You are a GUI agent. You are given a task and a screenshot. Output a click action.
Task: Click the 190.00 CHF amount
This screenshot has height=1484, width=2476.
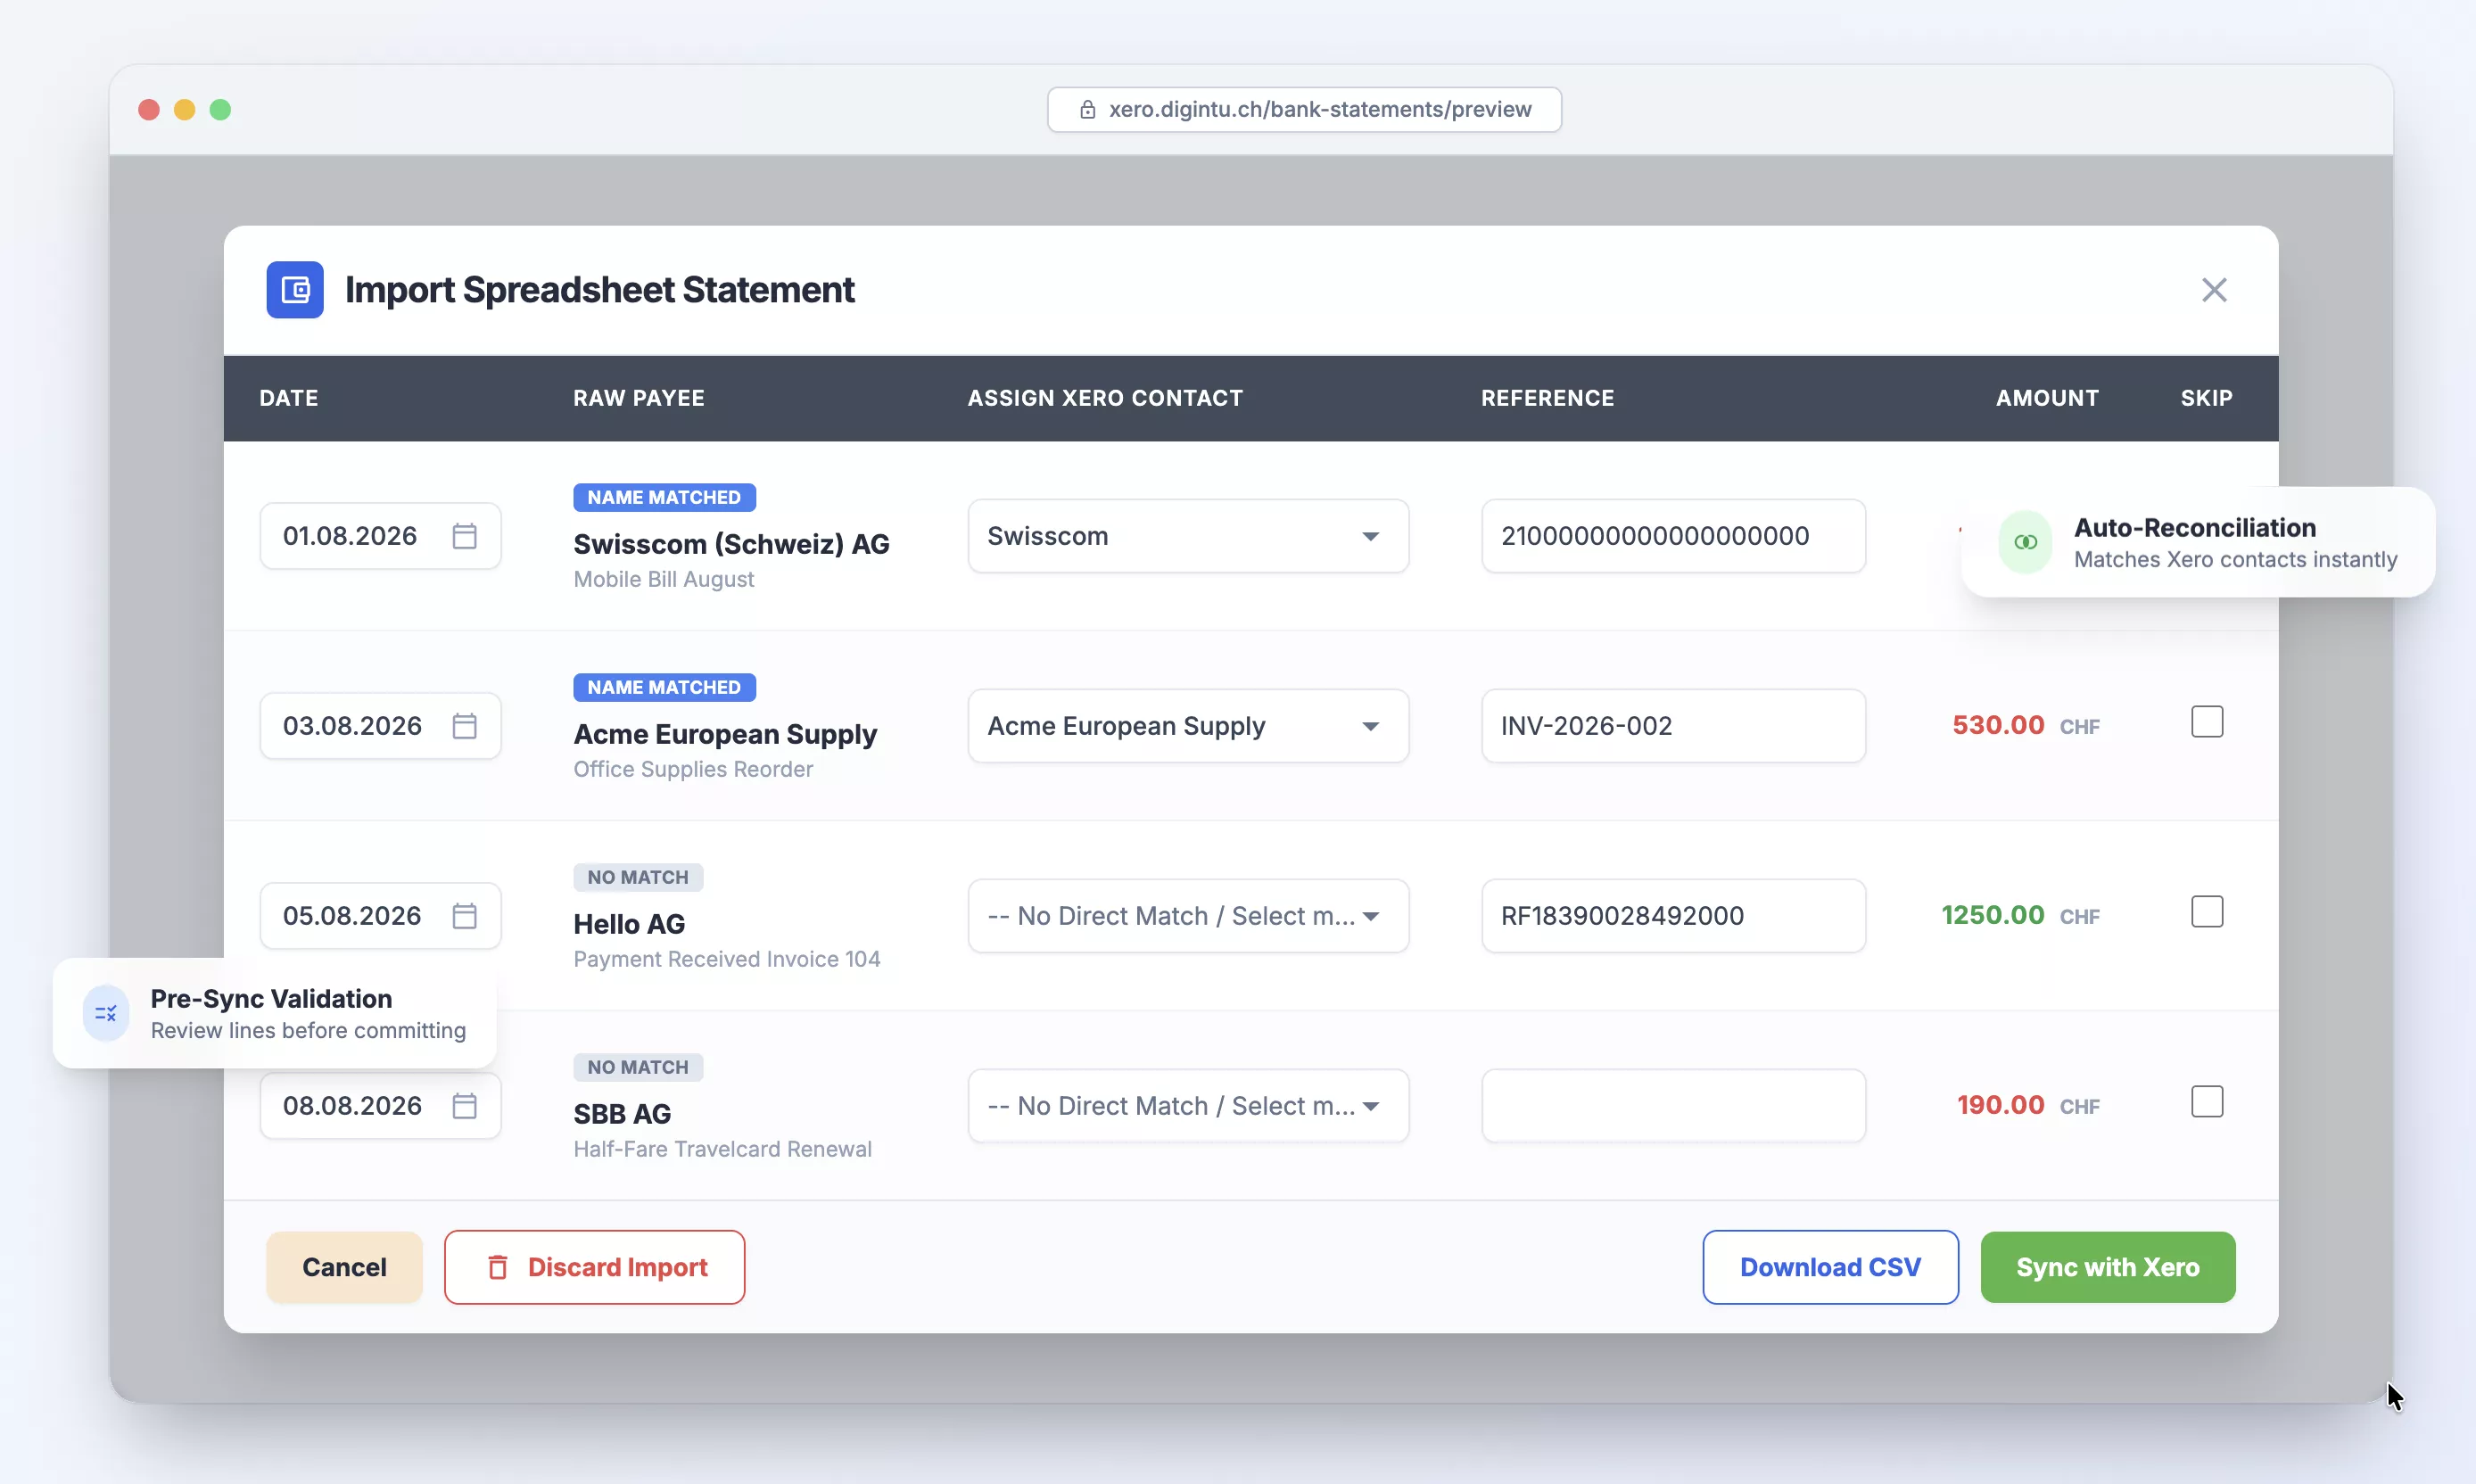pos(2028,1105)
